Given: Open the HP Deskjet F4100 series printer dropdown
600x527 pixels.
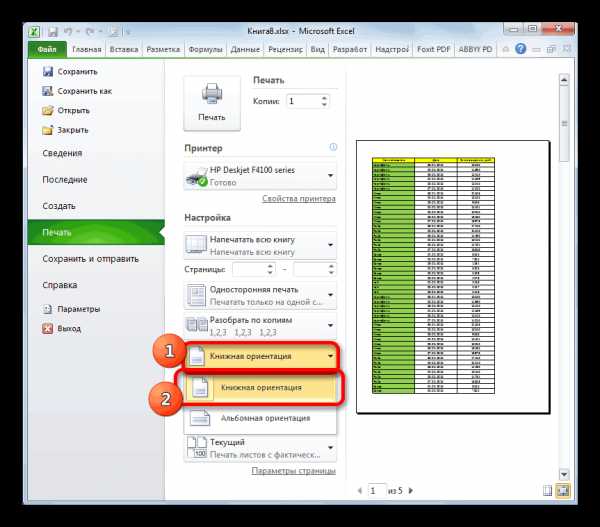Looking at the screenshot, I should (260, 176).
